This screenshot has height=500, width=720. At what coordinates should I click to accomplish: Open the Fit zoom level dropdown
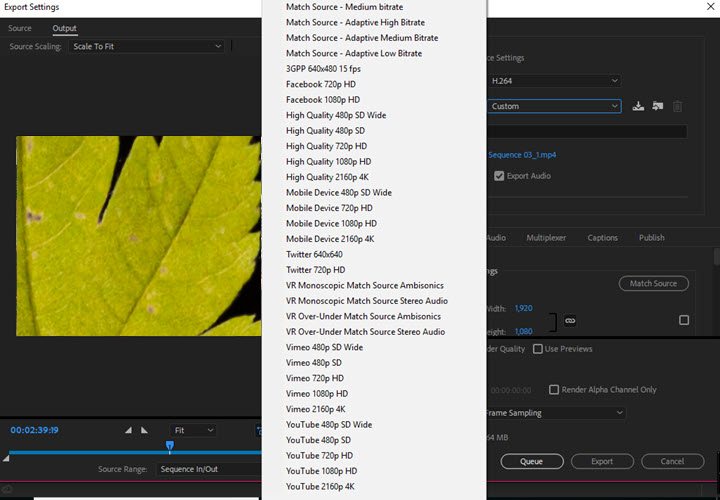[192, 430]
